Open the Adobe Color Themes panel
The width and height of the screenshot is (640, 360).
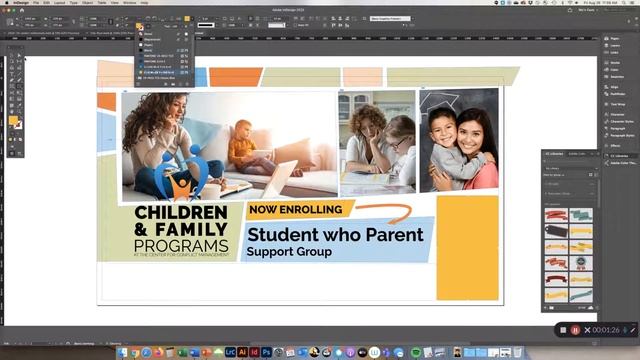(622, 163)
